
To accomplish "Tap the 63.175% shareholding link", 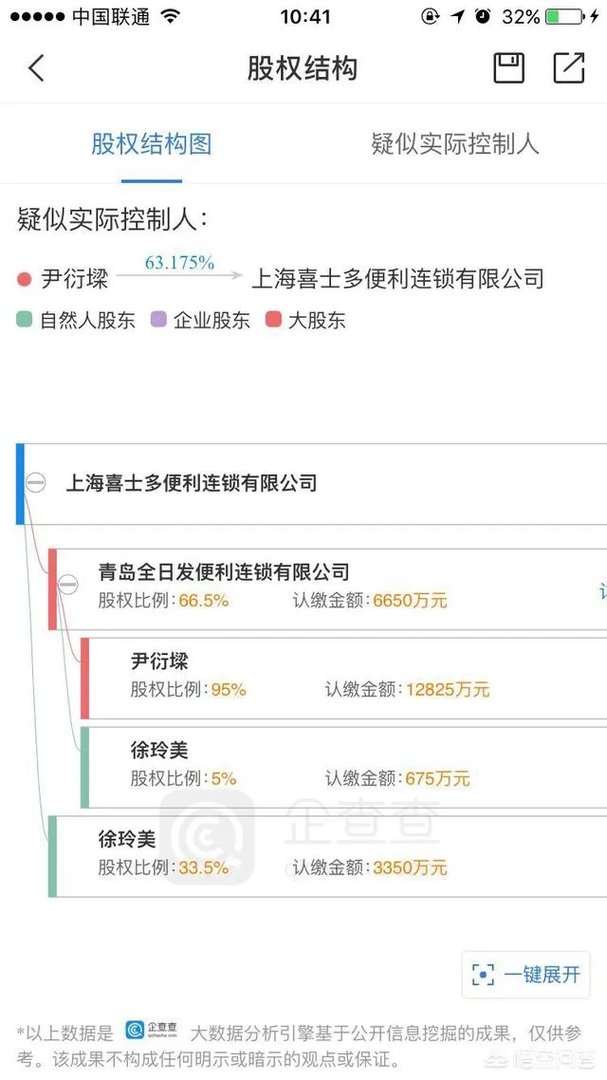I will [179, 262].
